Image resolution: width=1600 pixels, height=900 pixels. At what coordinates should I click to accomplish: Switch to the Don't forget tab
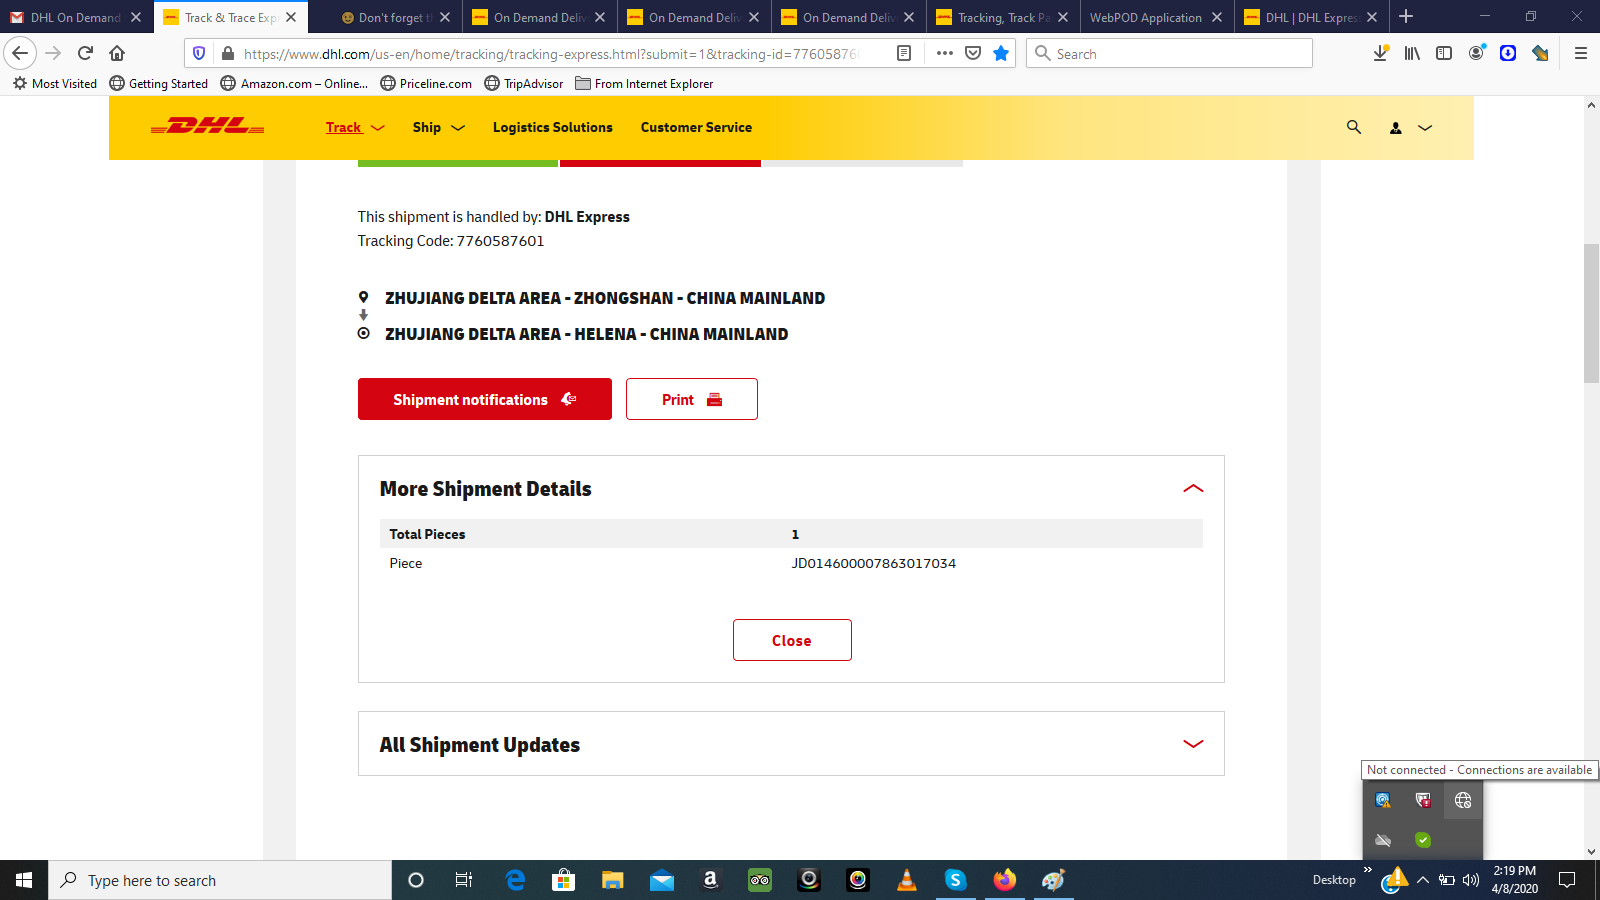point(387,17)
